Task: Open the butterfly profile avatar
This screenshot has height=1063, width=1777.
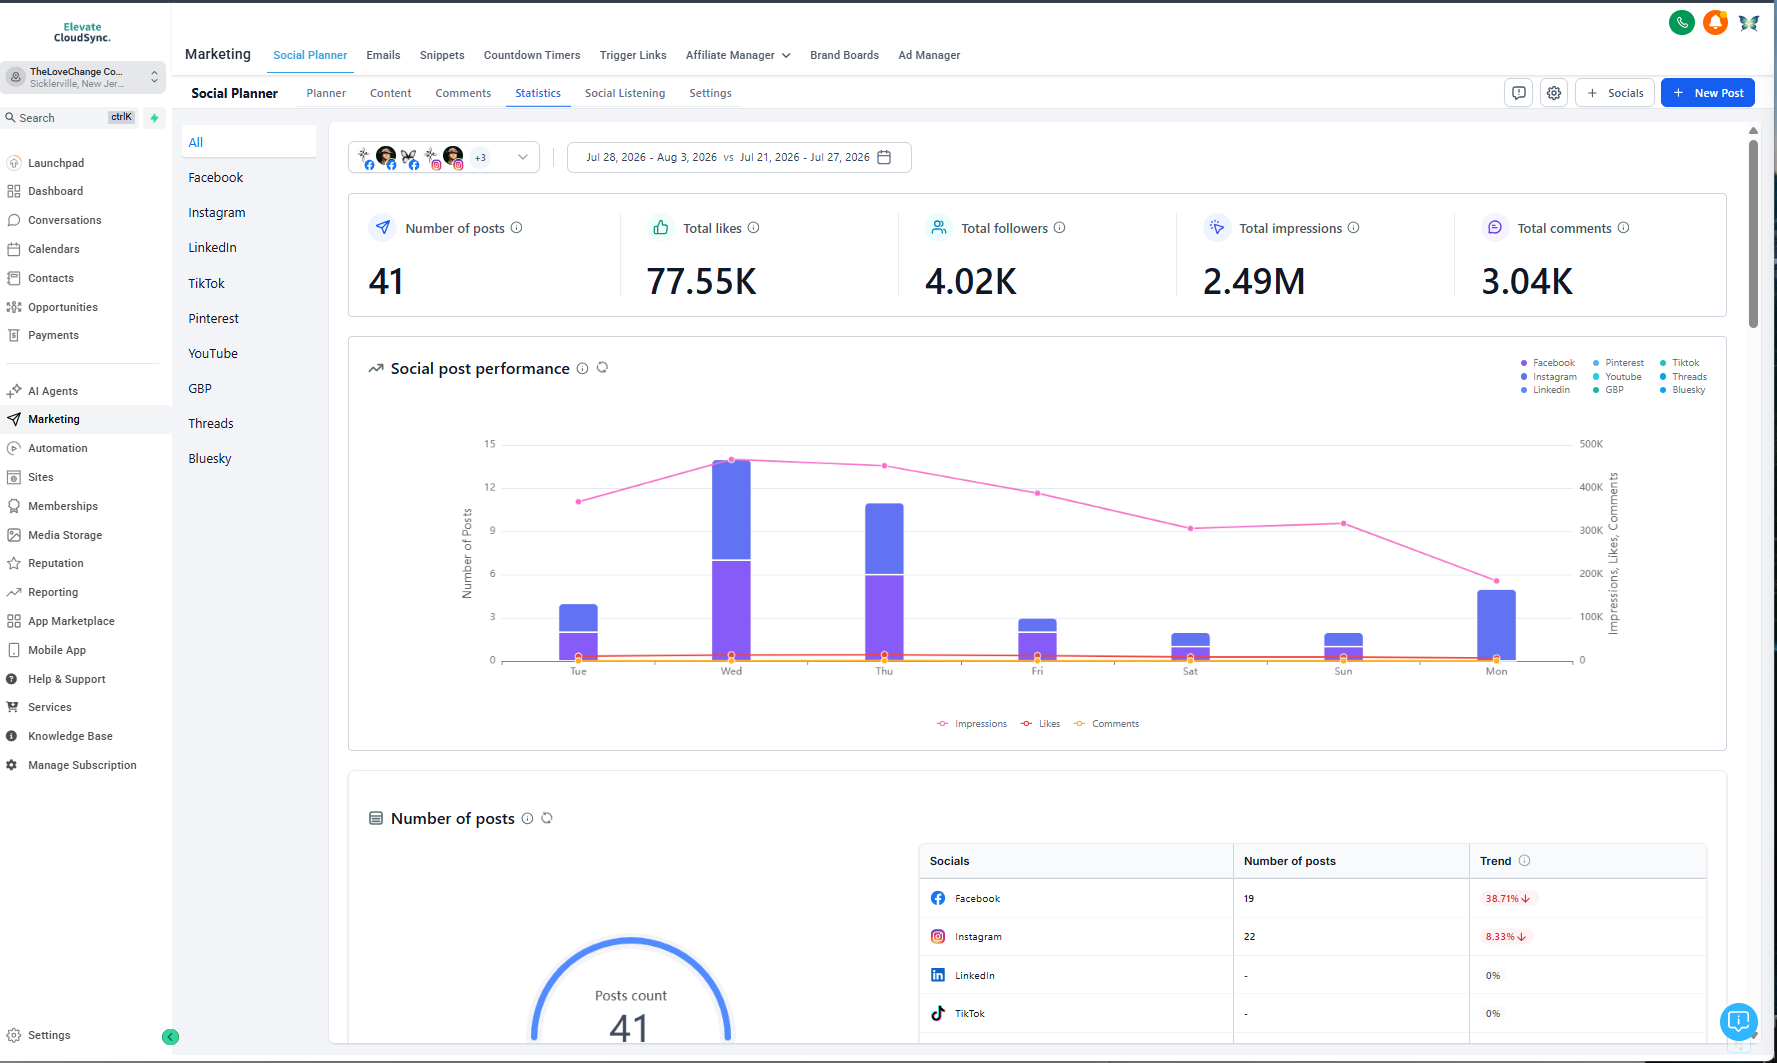Action: click(x=1749, y=22)
